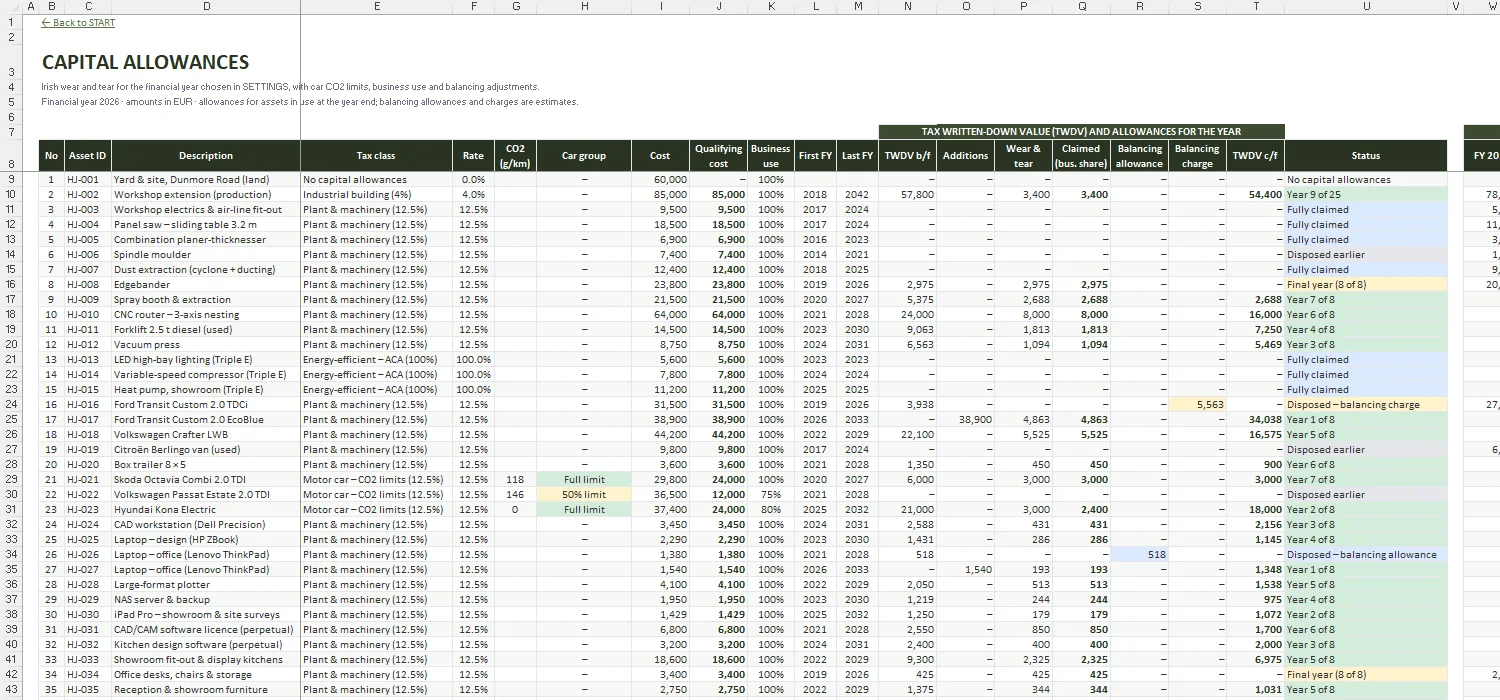Viewport: 1500px width, 700px height.
Task: Click the Balancing charge header cell
Action: (x=1197, y=155)
